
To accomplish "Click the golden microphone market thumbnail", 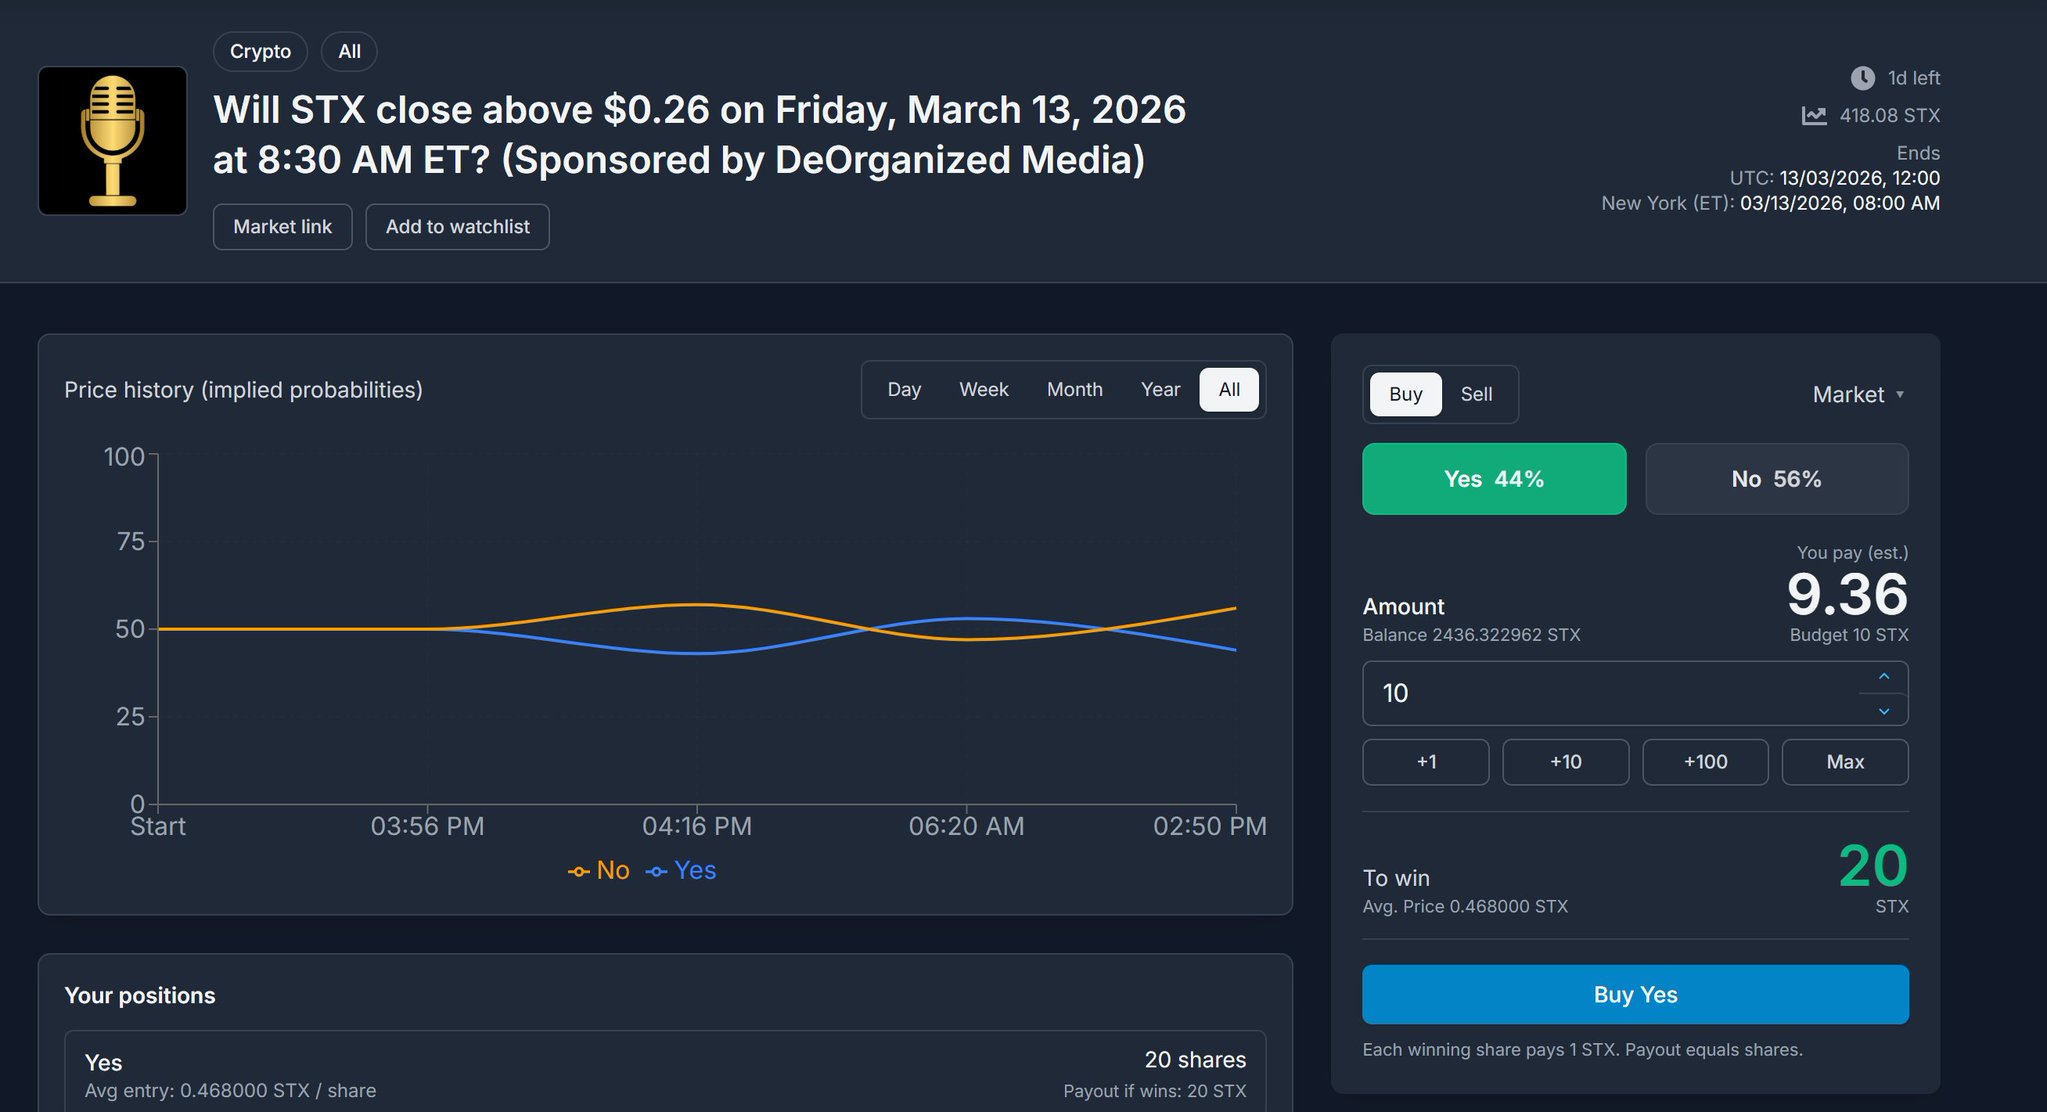I will click(112, 141).
